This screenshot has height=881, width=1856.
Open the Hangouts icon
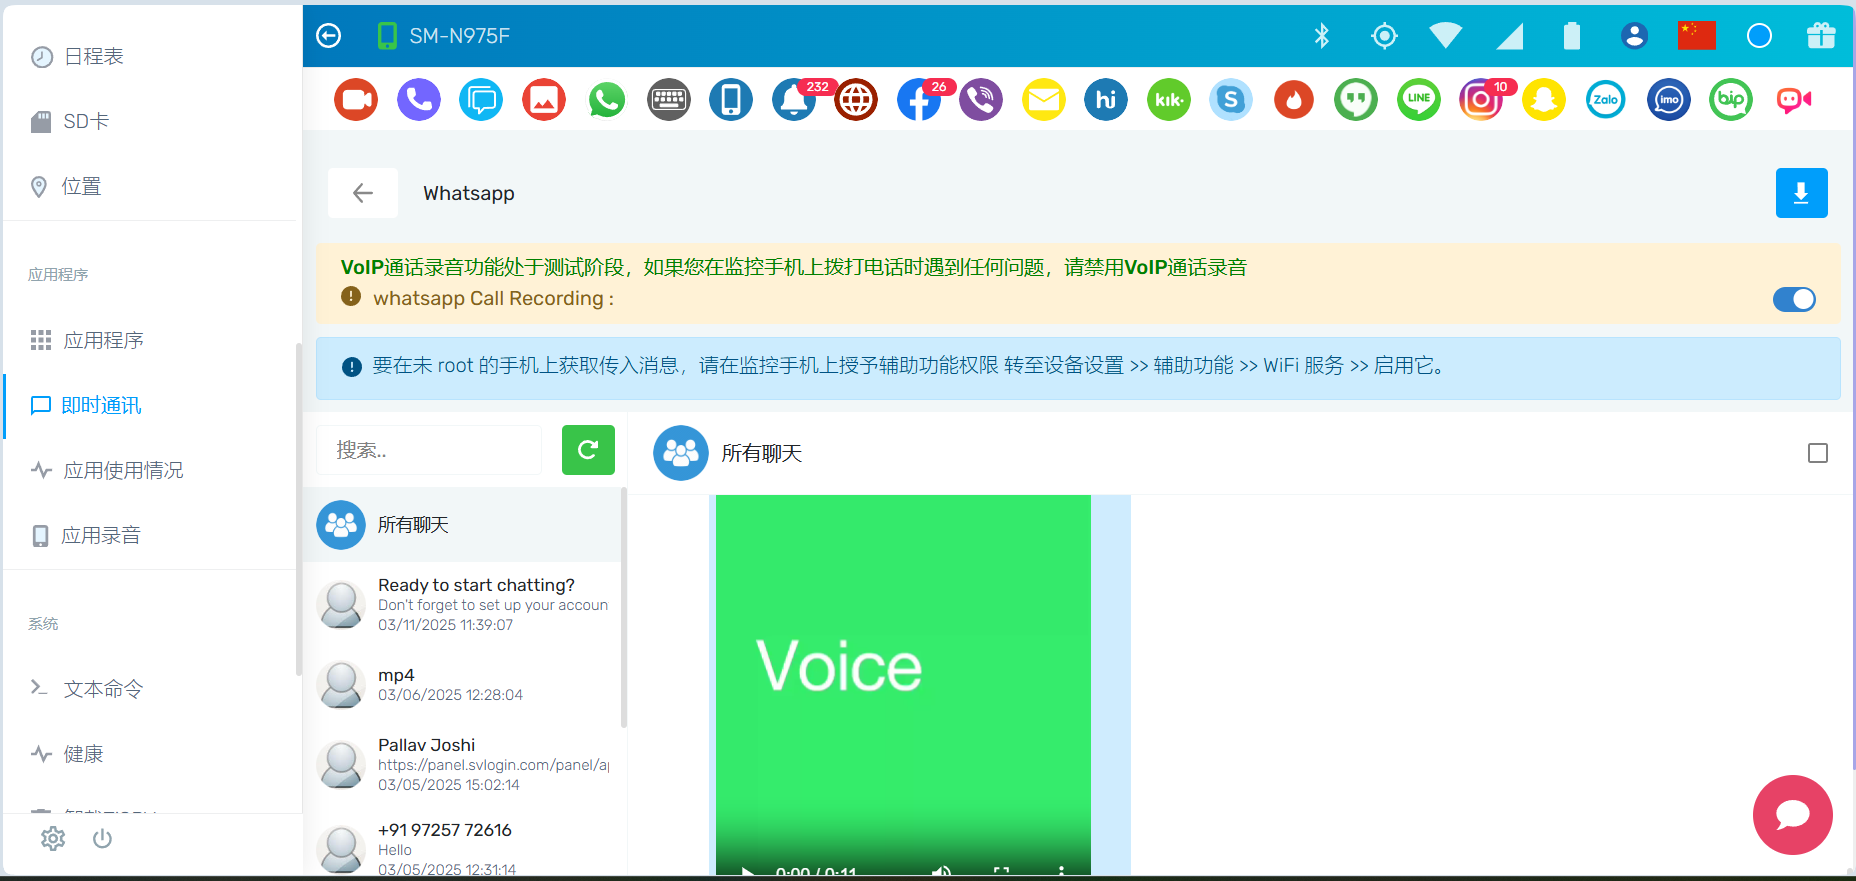1356,99
